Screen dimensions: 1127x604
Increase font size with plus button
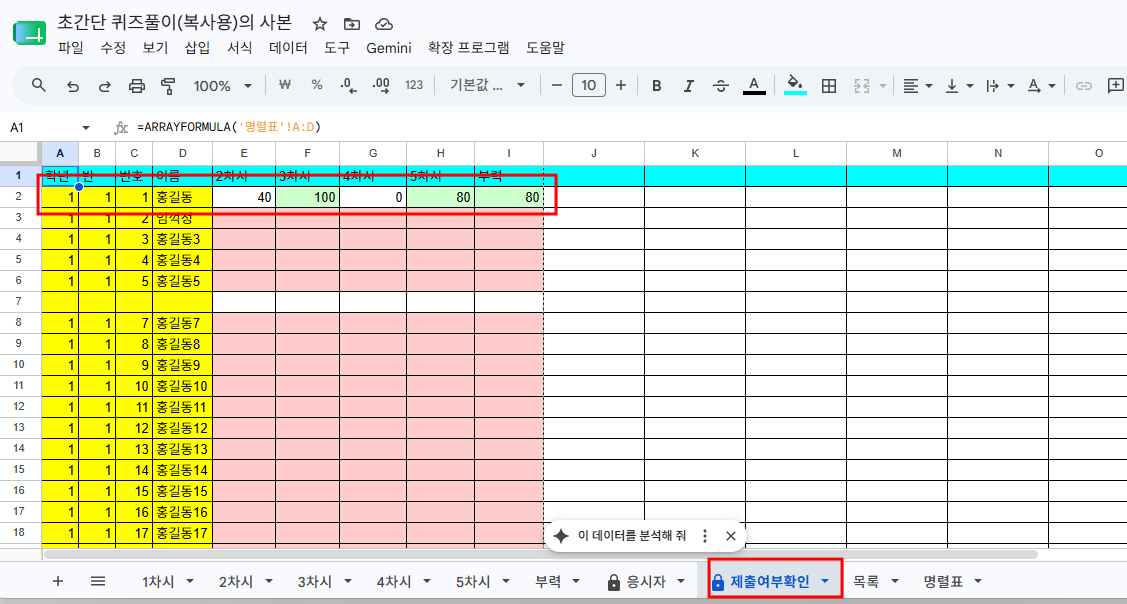pyautogui.click(x=621, y=86)
